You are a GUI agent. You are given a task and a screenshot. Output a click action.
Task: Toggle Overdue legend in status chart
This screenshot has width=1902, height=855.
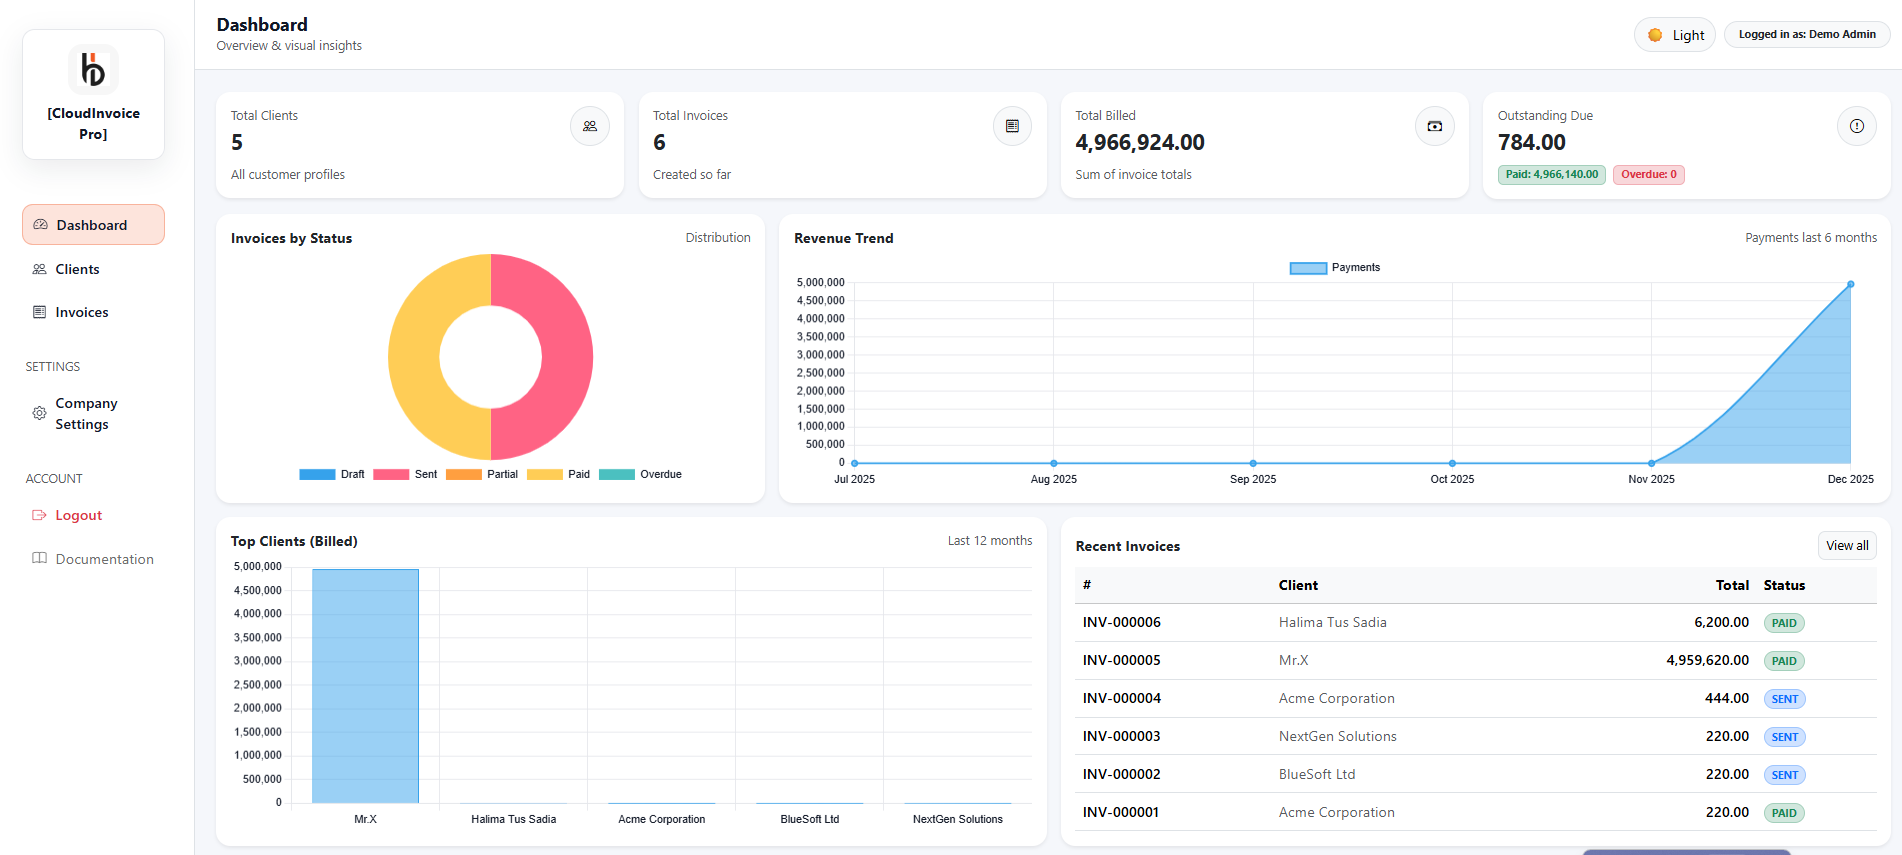(x=640, y=474)
